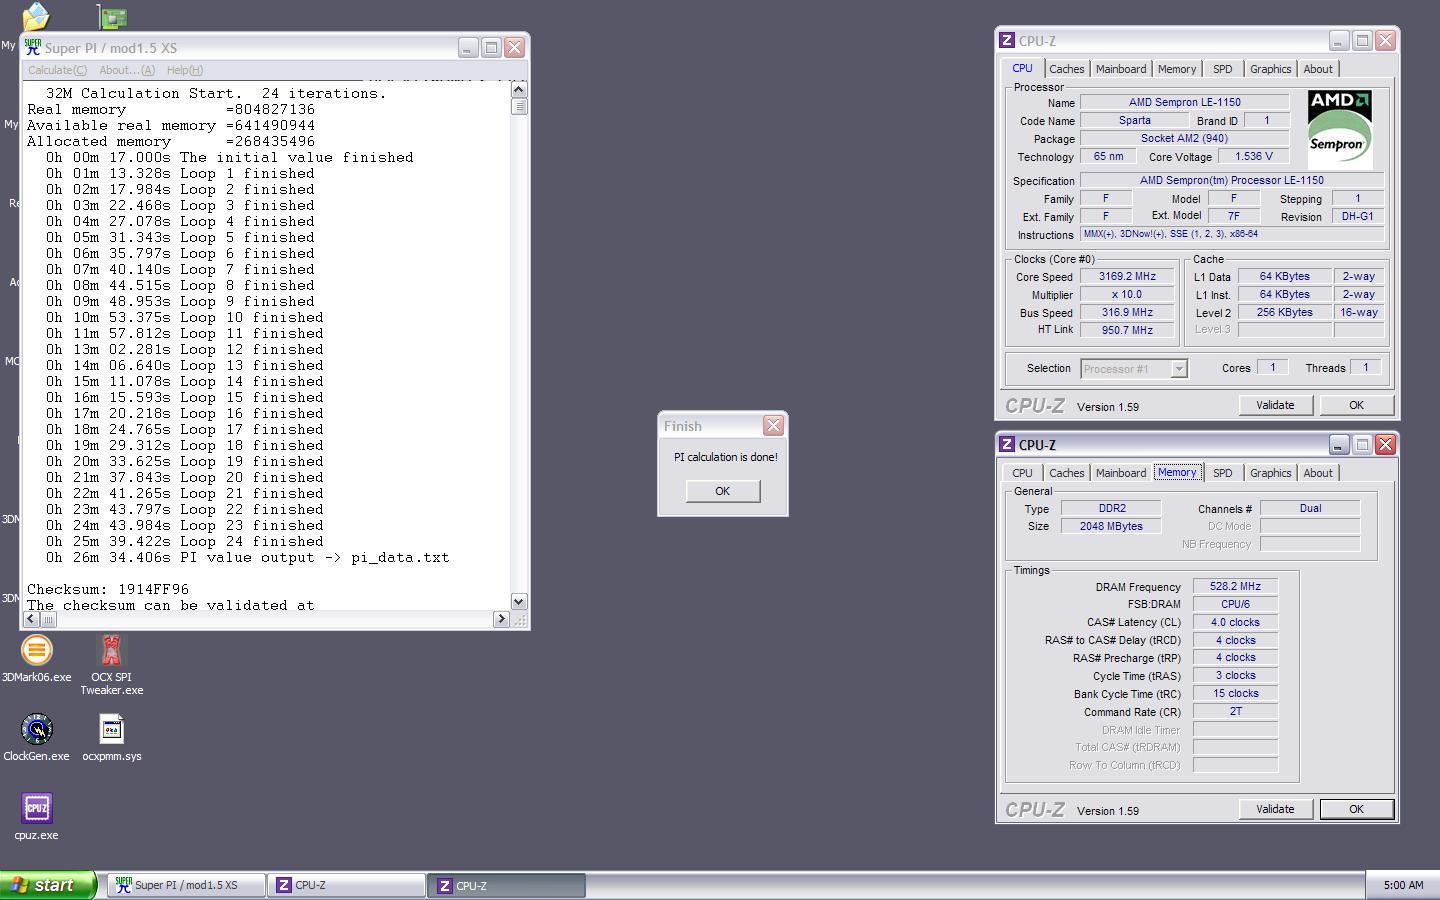
Task: Click the Loop 24 finished line
Action: click(184, 541)
